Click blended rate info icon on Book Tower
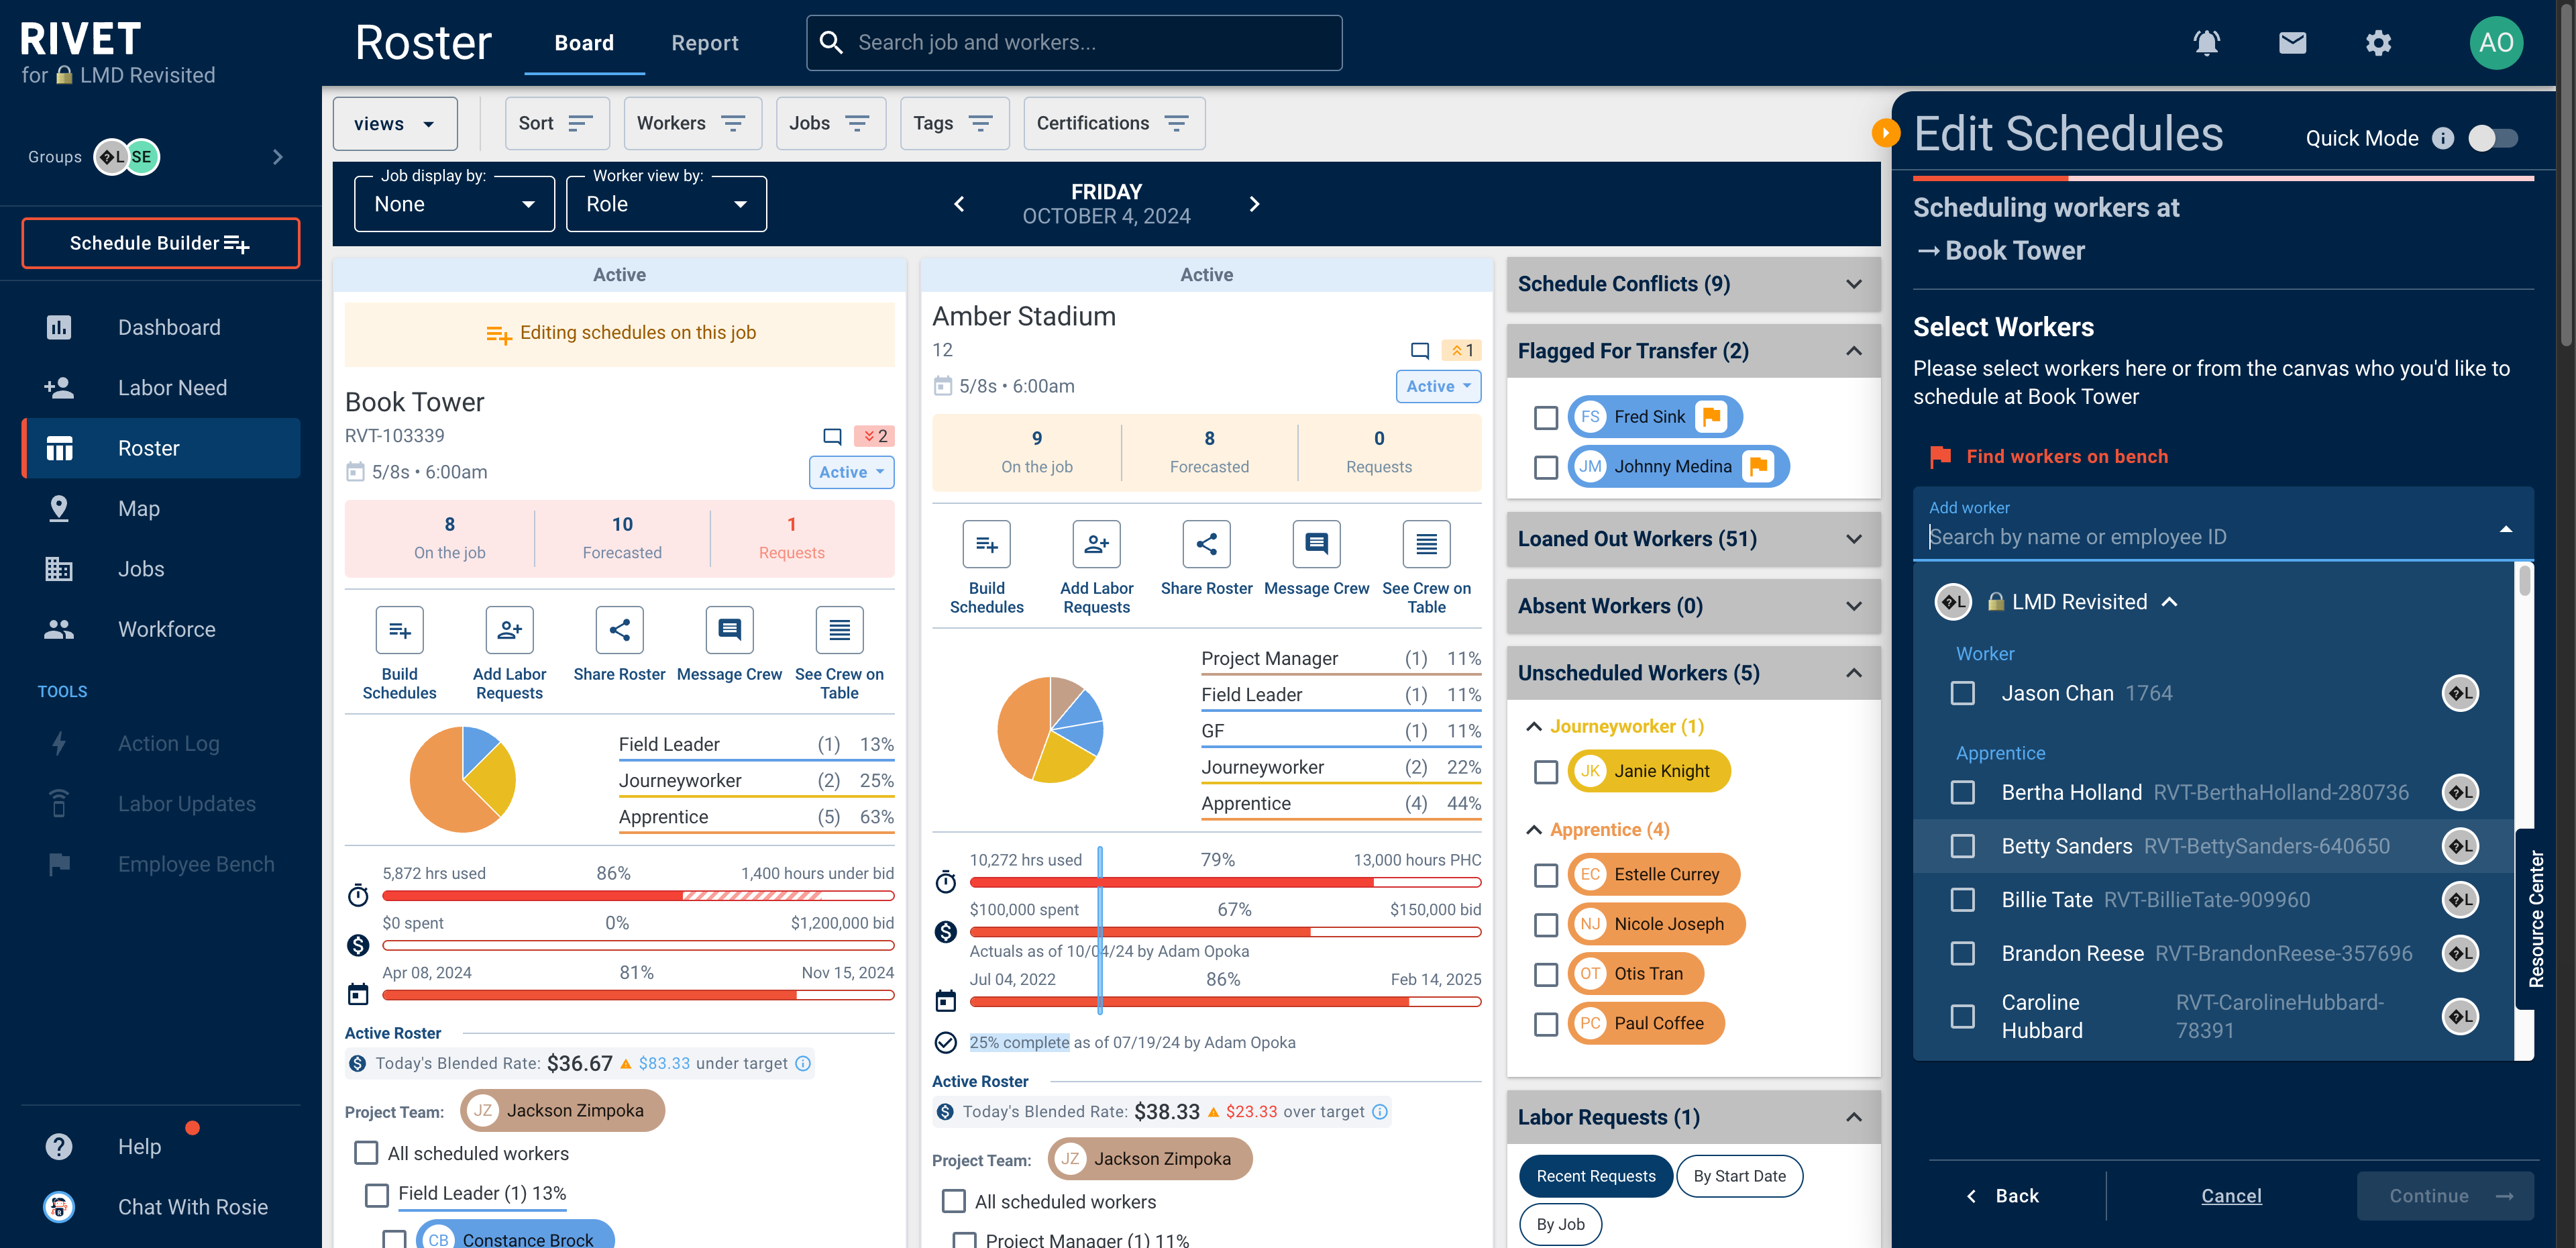 click(x=803, y=1063)
